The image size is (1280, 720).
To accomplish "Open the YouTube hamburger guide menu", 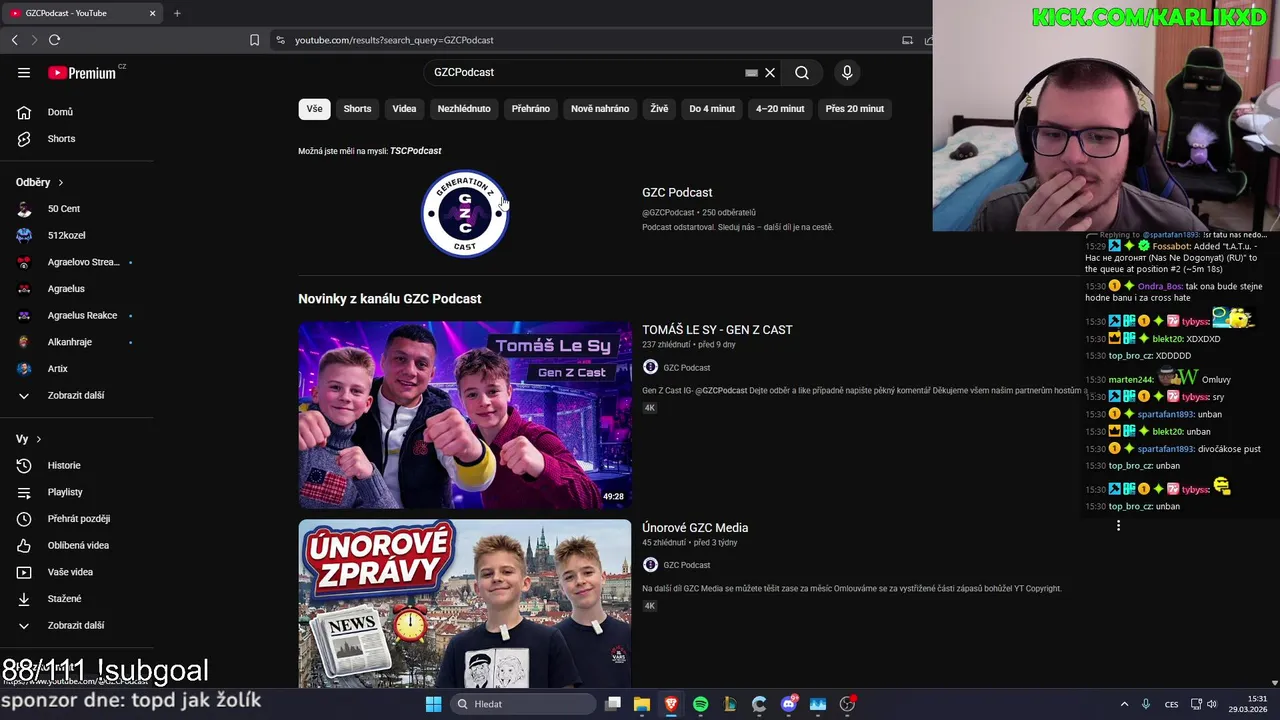I will tap(24, 72).
